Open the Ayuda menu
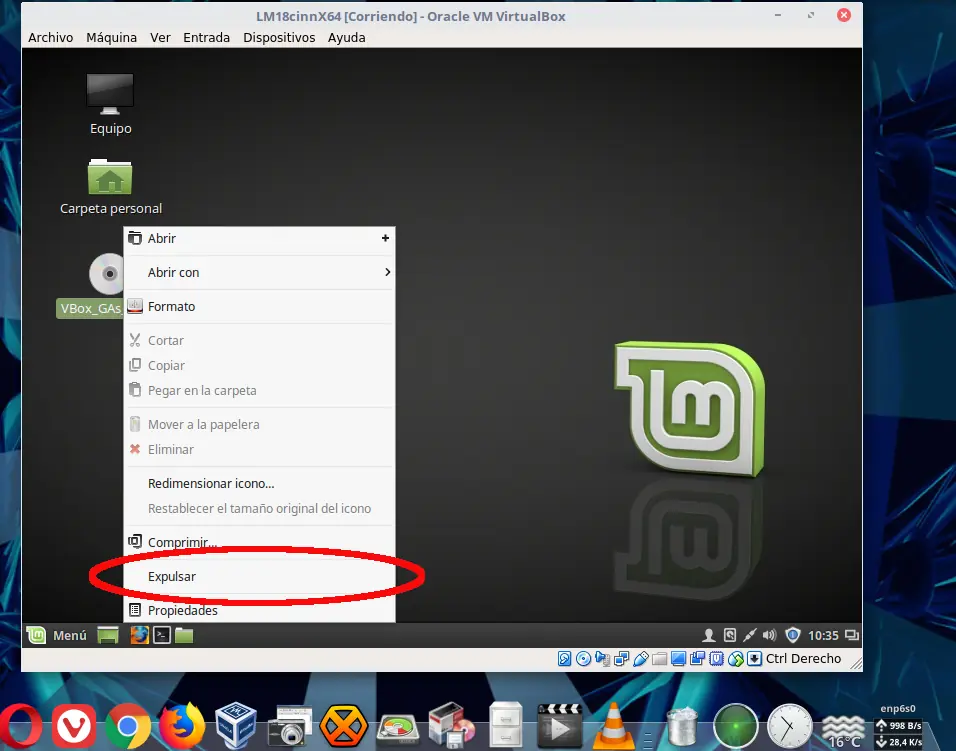This screenshot has height=751, width=956. pyautogui.click(x=347, y=37)
